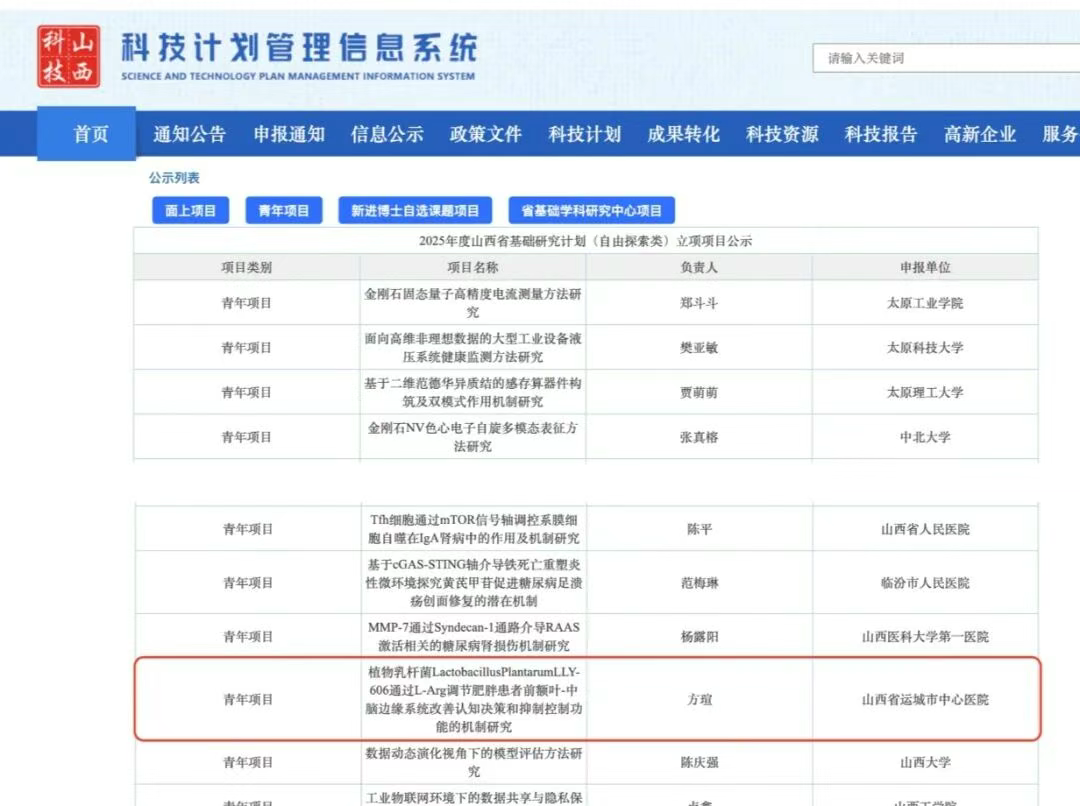Click the 面上项目 filter button

pyautogui.click(x=190, y=211)
